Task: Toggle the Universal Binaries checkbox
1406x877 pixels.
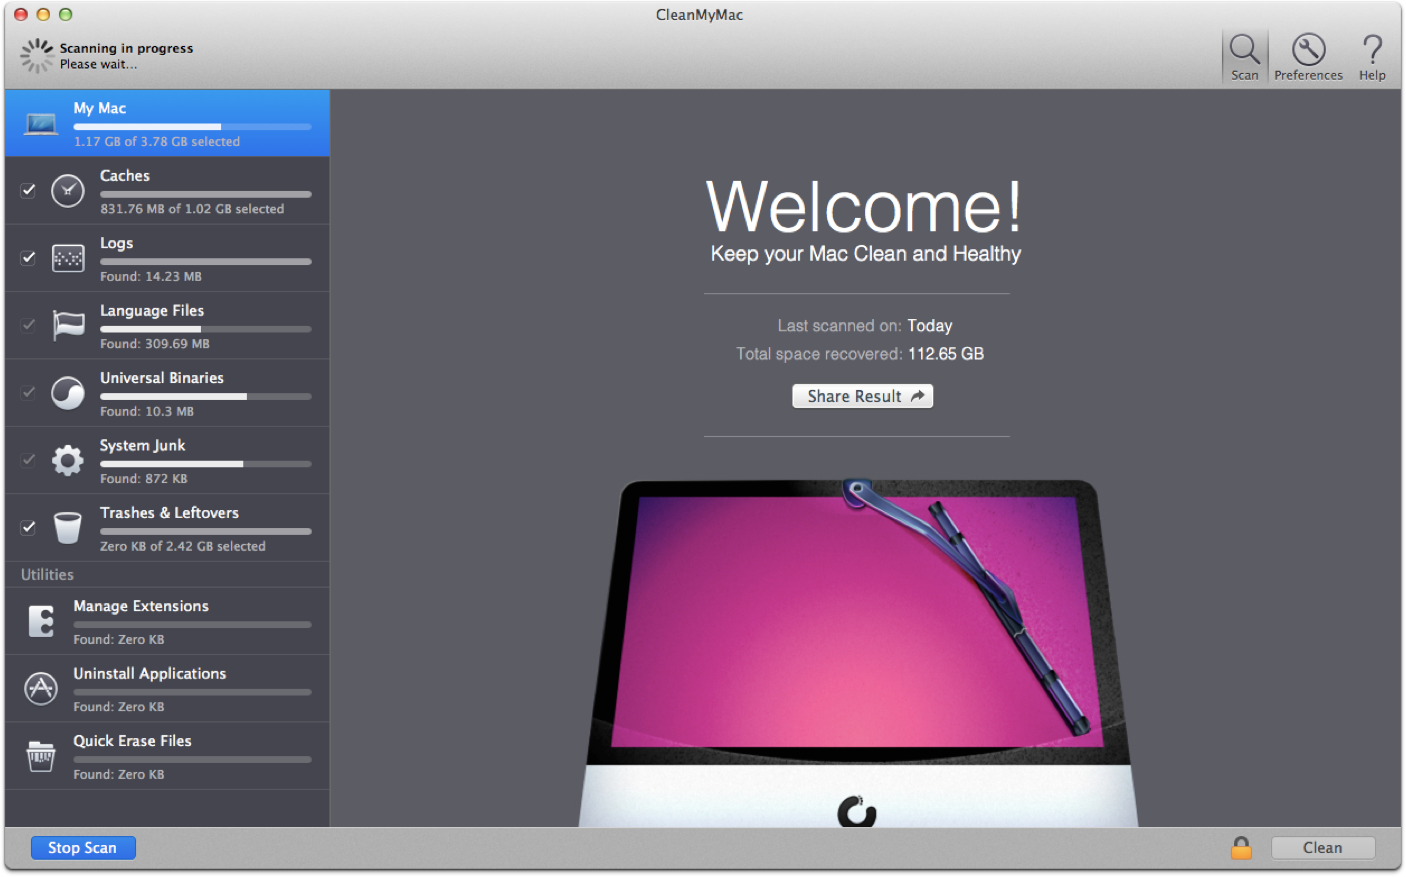Action: coord(28,393)
